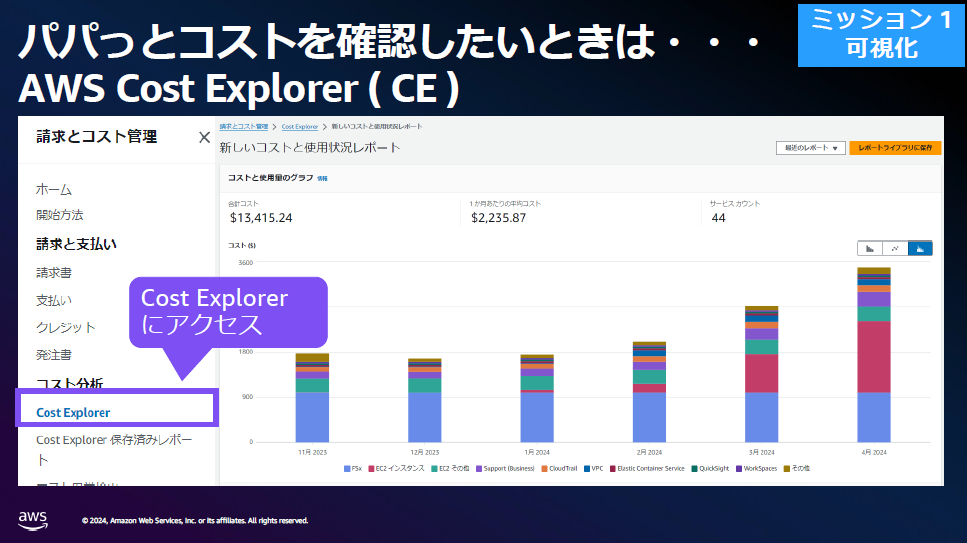The height and width of the screenshot is (543, 967).
Task: Open 請求書 in the sidebar
Action: point(54,273)
